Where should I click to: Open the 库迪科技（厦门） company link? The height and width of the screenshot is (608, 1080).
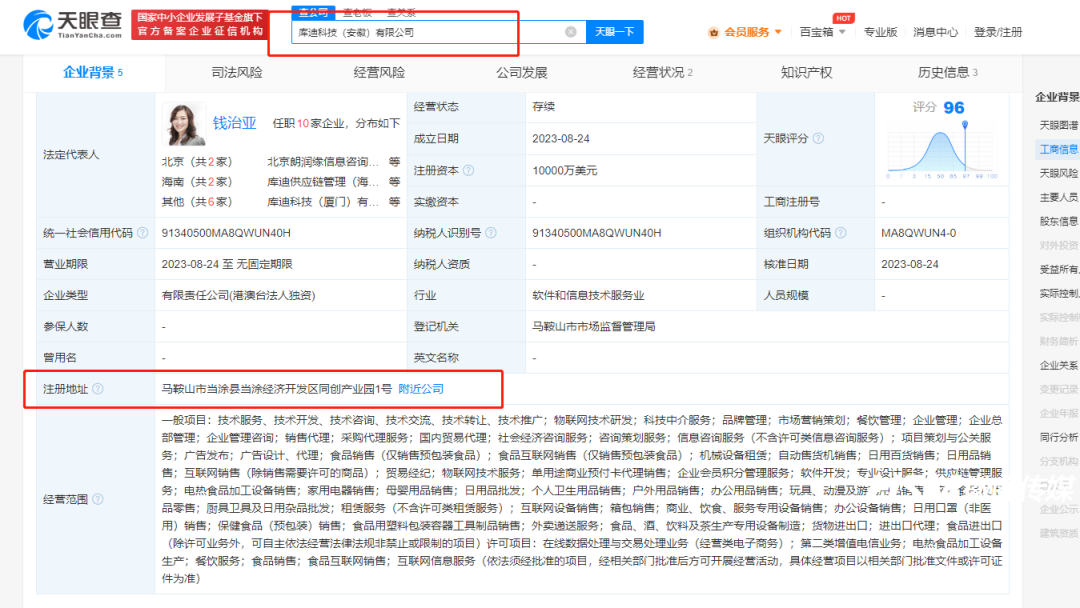(x=323, y=202)
